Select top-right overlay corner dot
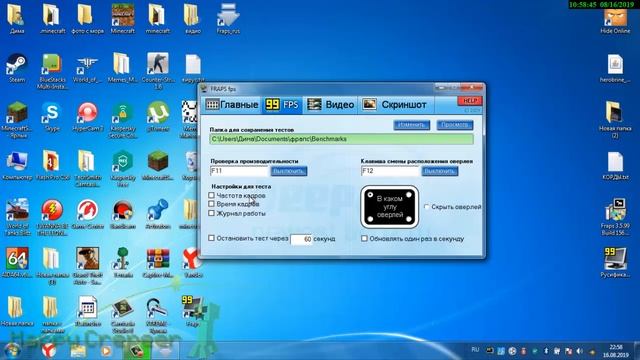Screen dimensions: 640x360 409,195
